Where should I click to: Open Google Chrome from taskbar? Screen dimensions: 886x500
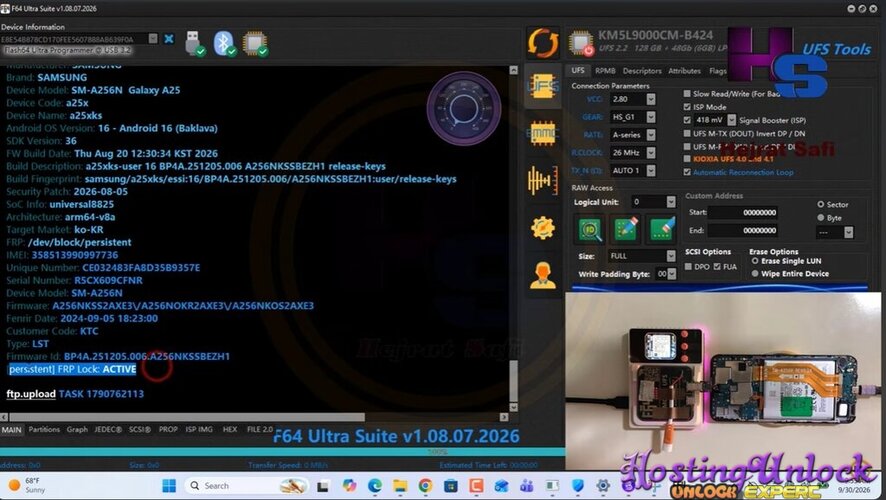(x=425, y=485)
